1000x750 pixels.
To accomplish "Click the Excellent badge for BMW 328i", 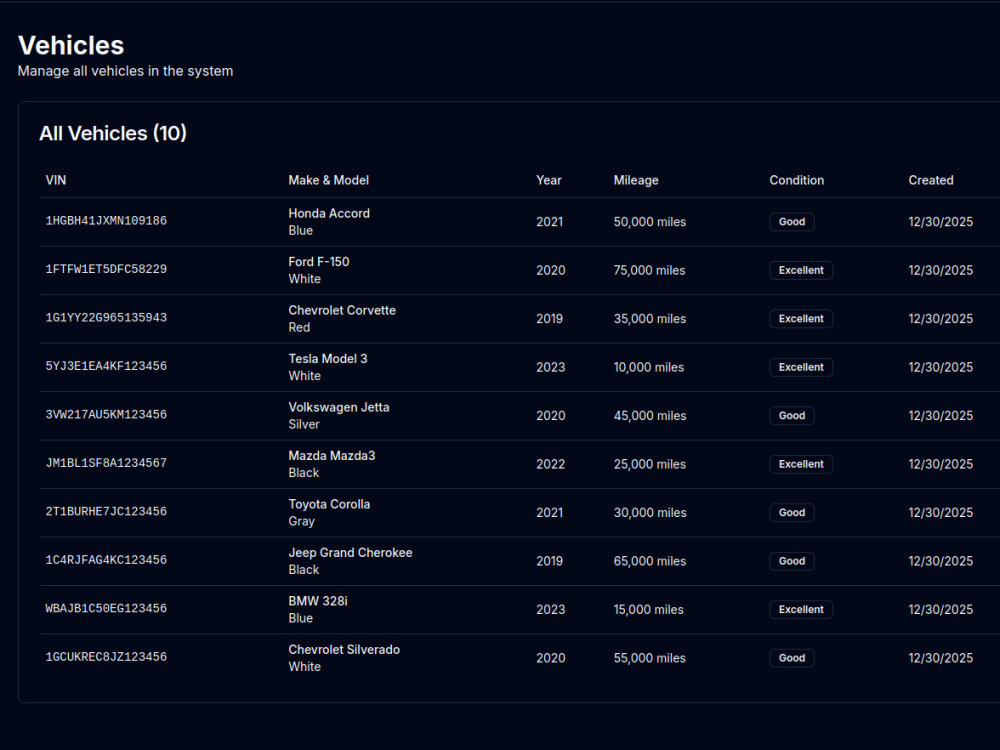I will pos(801,610).
